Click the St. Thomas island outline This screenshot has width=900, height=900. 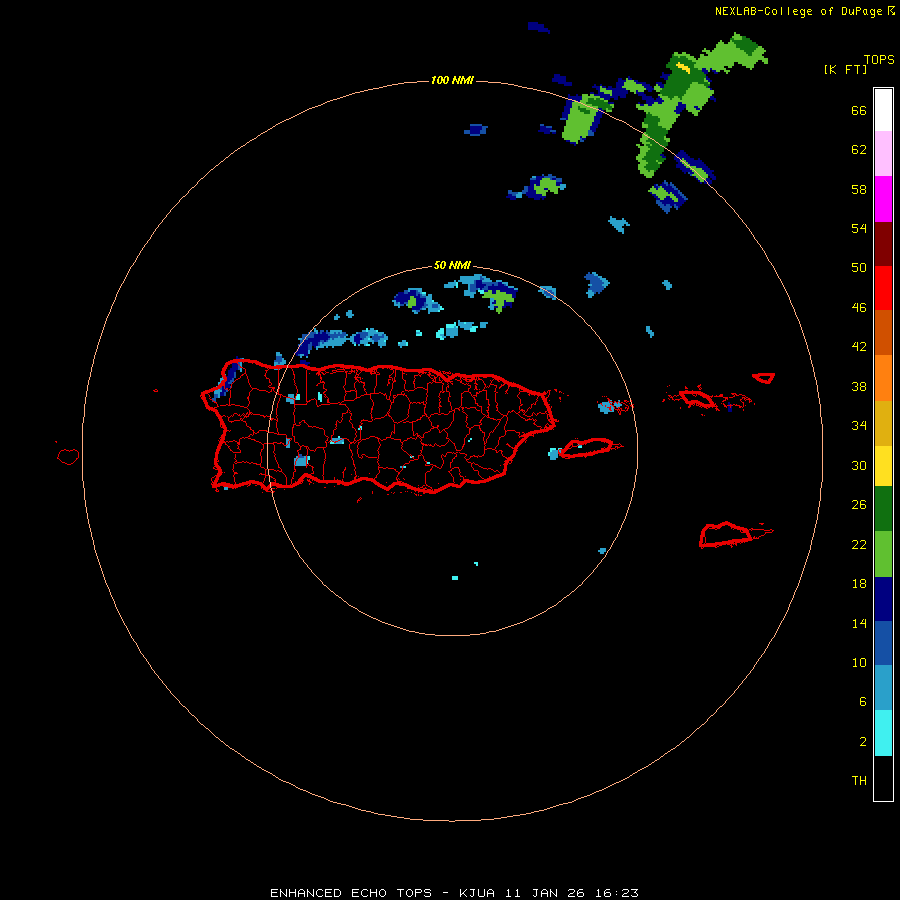(697, 398)
